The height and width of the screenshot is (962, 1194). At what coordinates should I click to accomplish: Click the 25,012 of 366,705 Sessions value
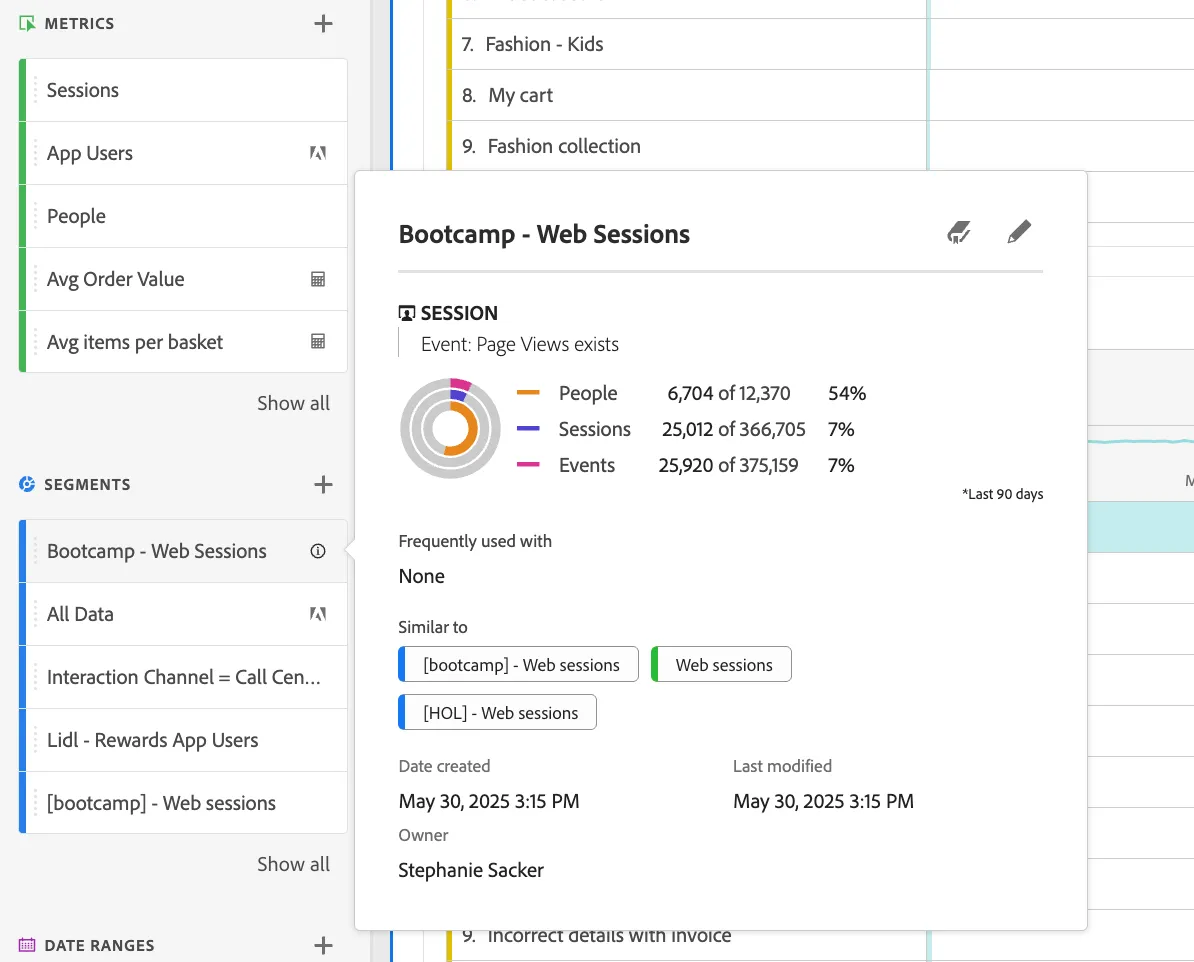click(733, 430)
